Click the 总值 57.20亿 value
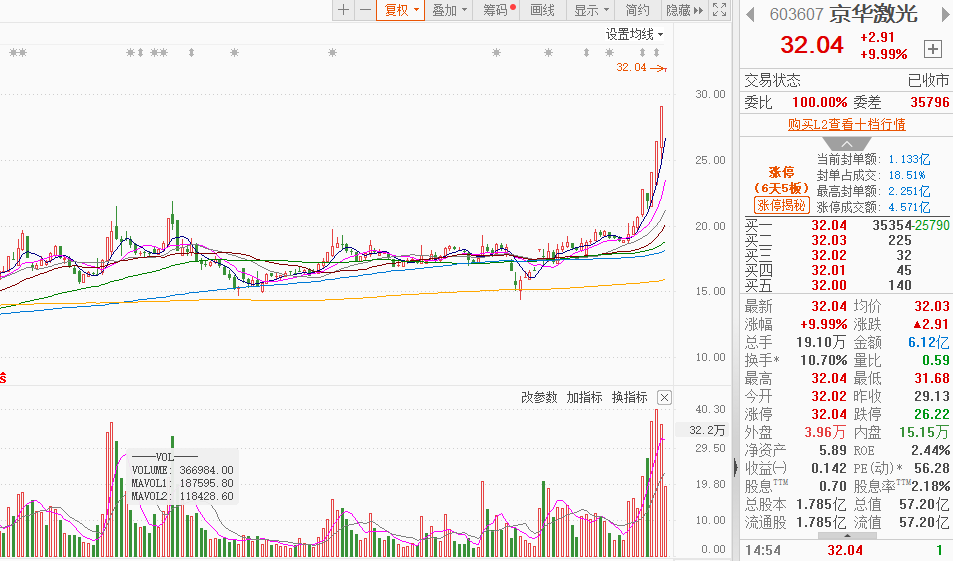Viewport: 953px width, 561px height. (x=924, y=504)
